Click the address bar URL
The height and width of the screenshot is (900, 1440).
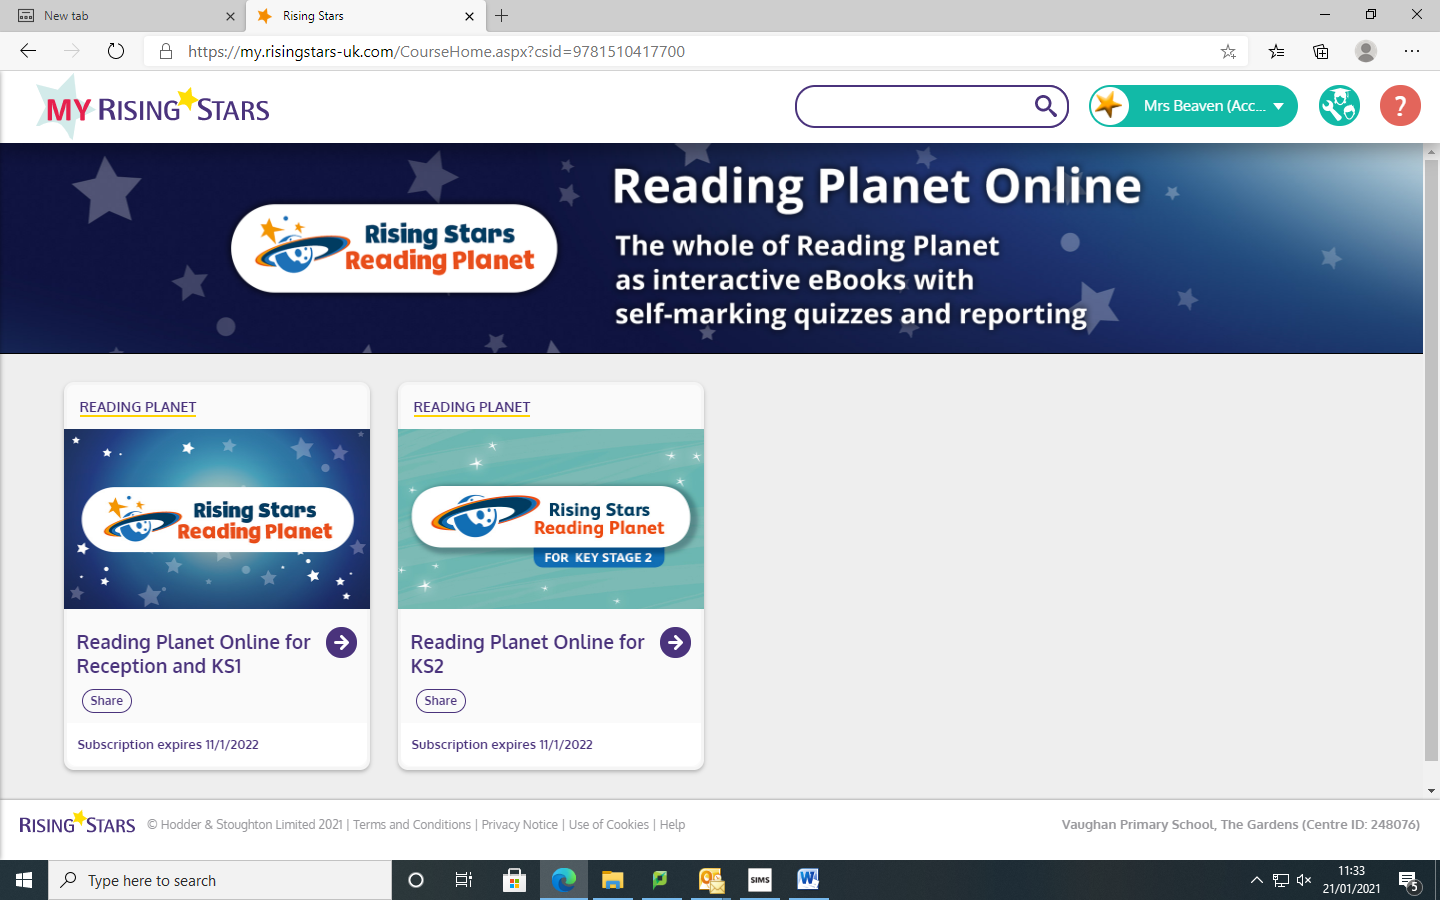pos(436,51)
